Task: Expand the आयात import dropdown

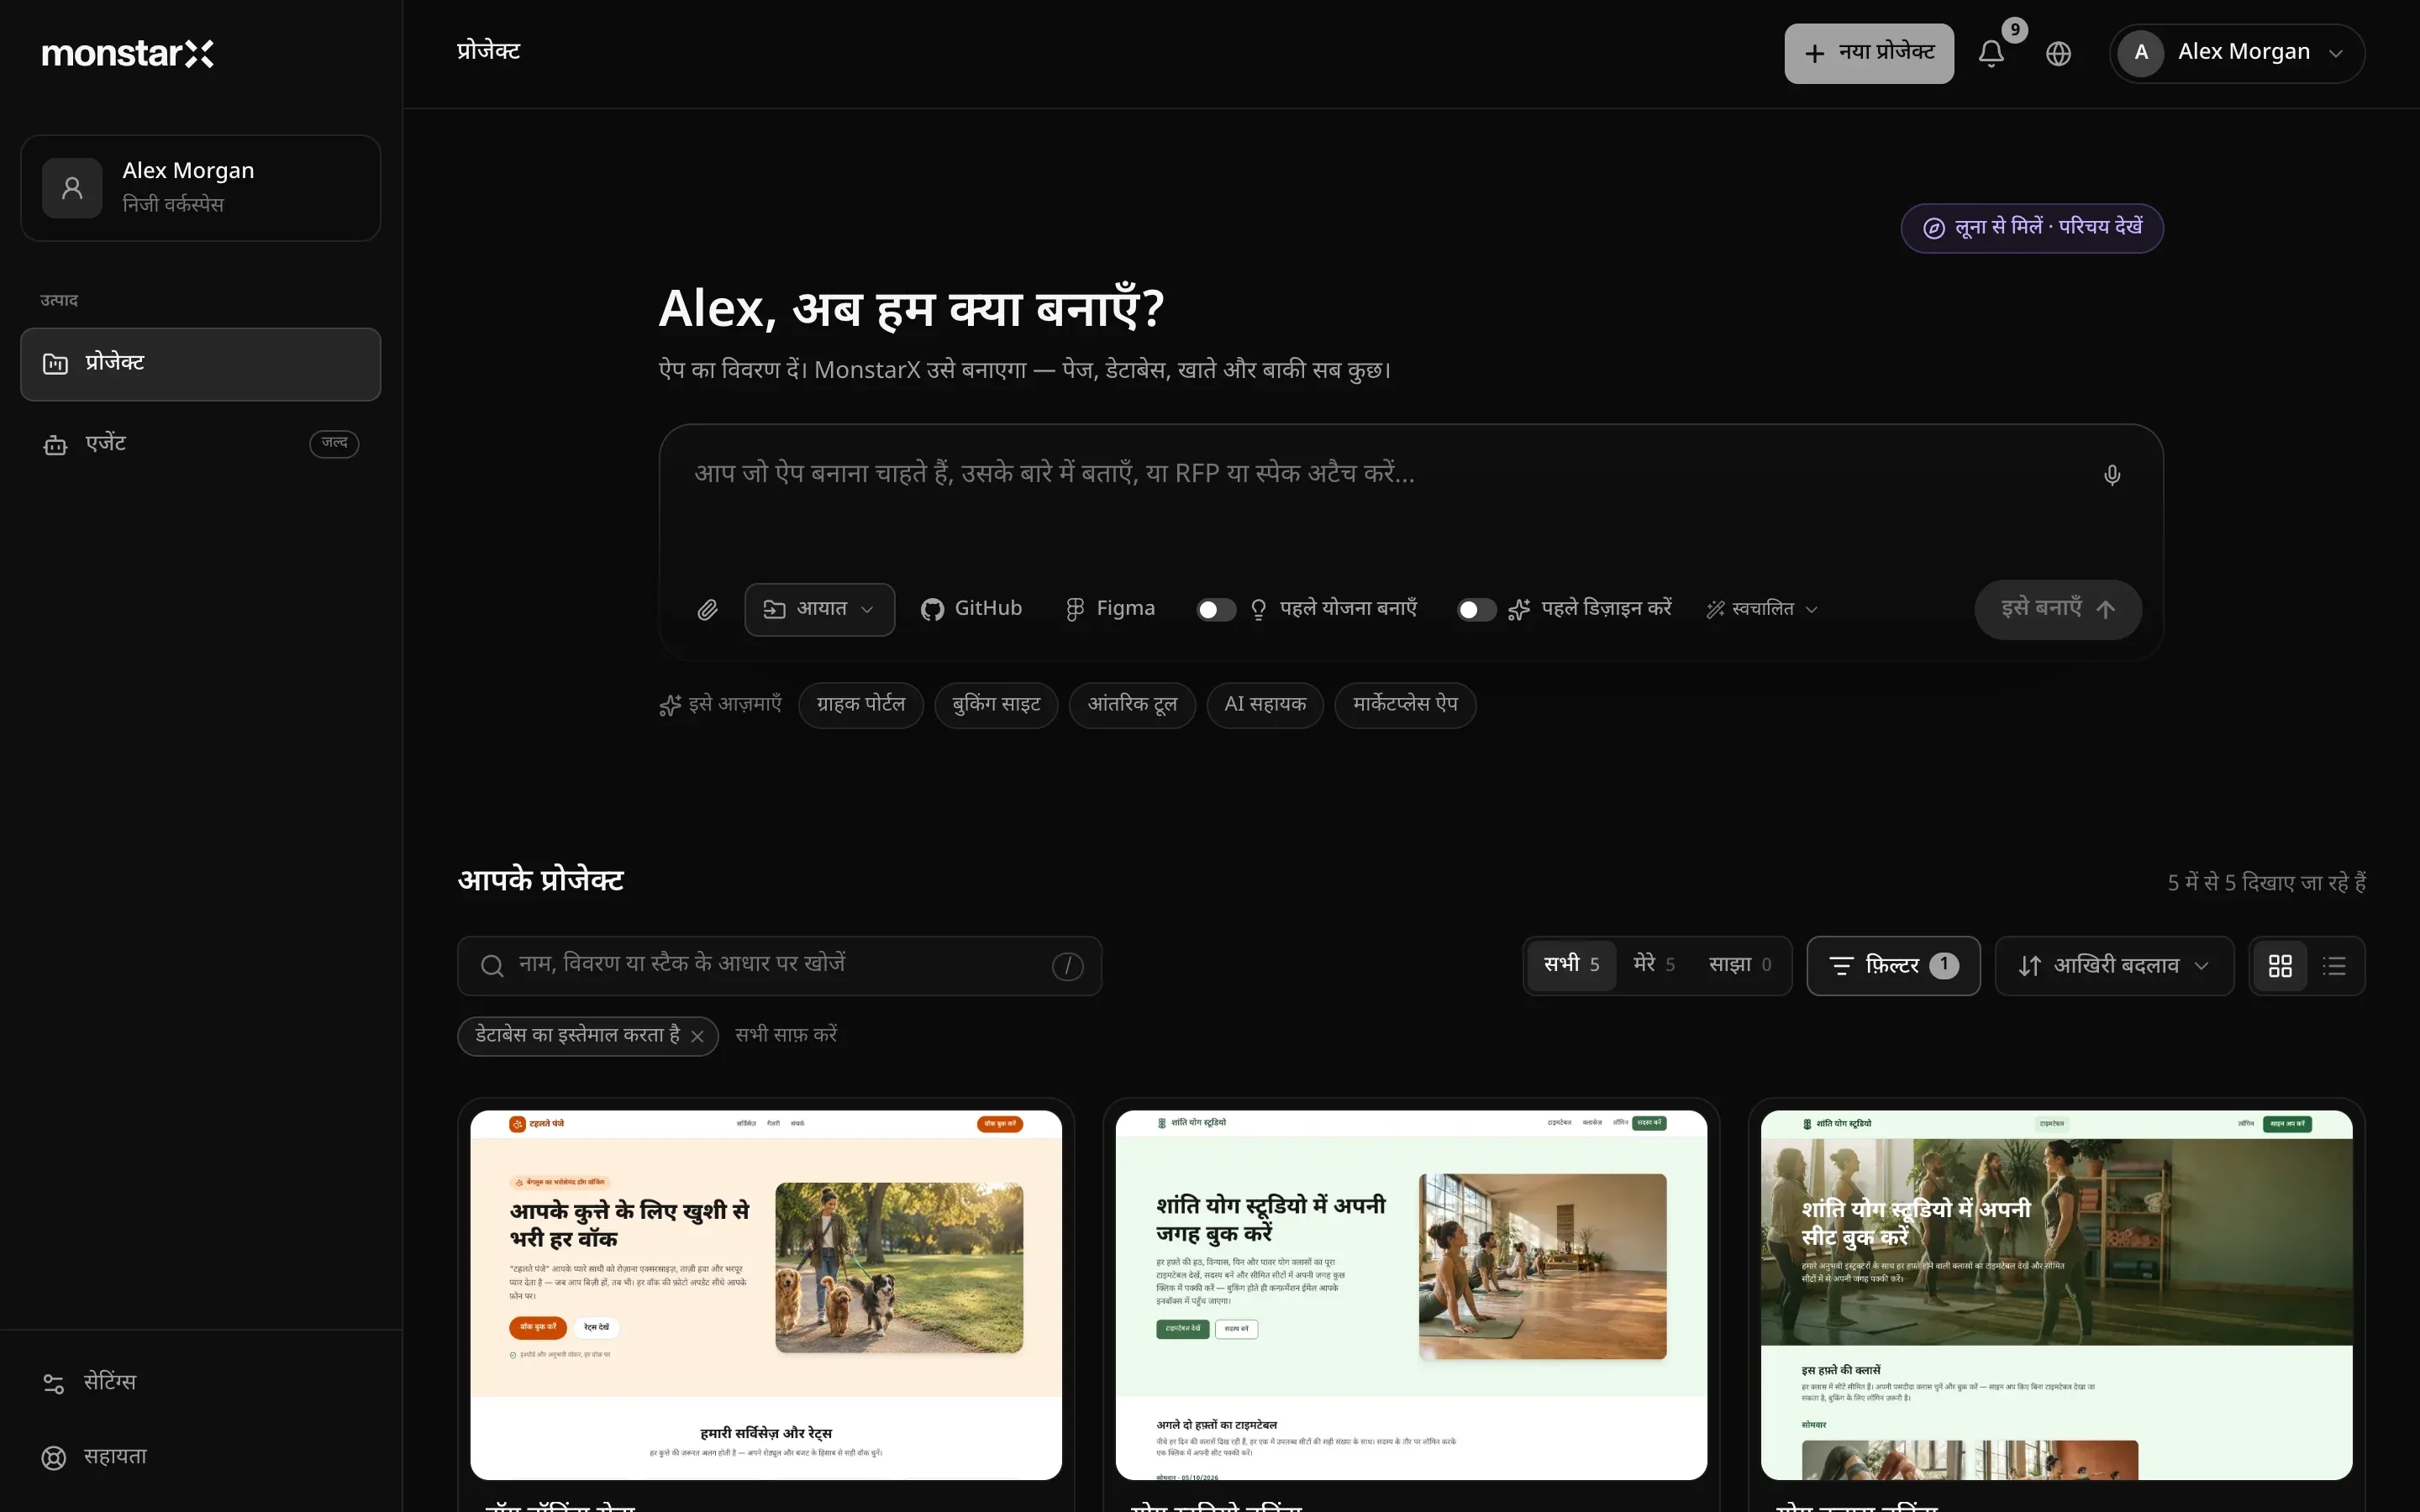Action: (819, 609)
